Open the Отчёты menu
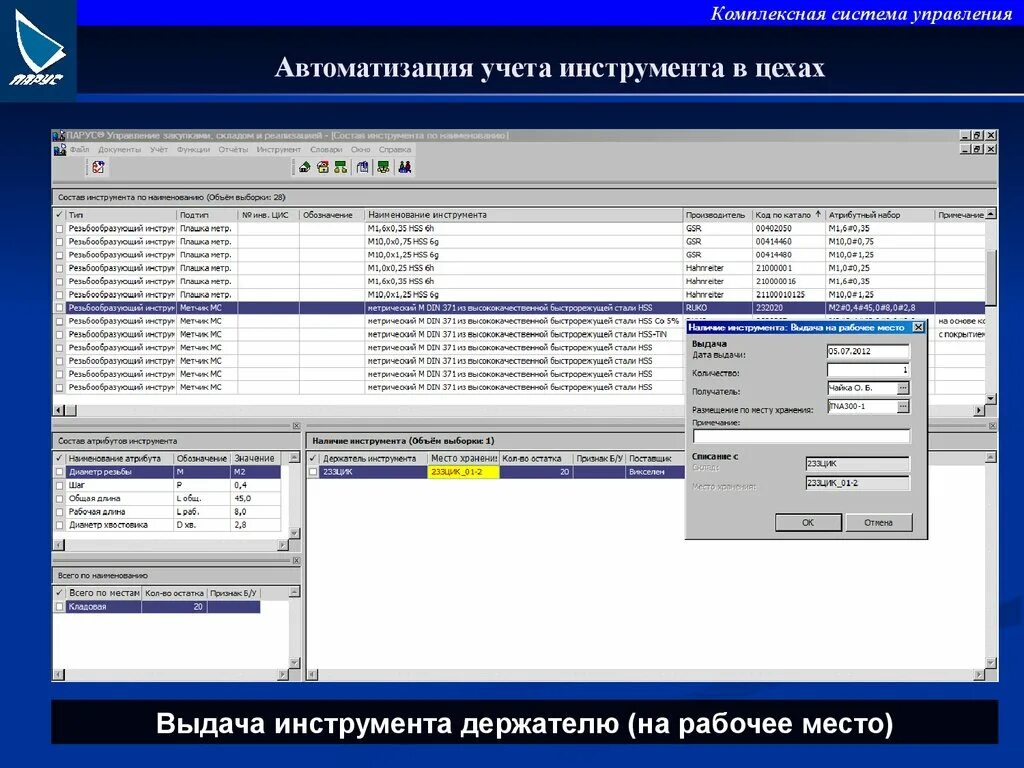 [x=233, y=150]
